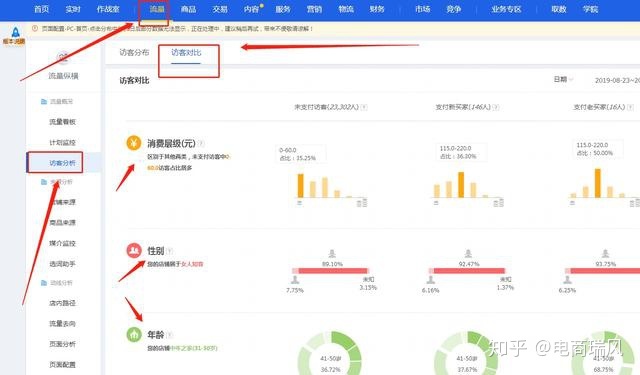Click the age donut chart showing 36.72%
This screenshot has width=640, height=375.
330,353
